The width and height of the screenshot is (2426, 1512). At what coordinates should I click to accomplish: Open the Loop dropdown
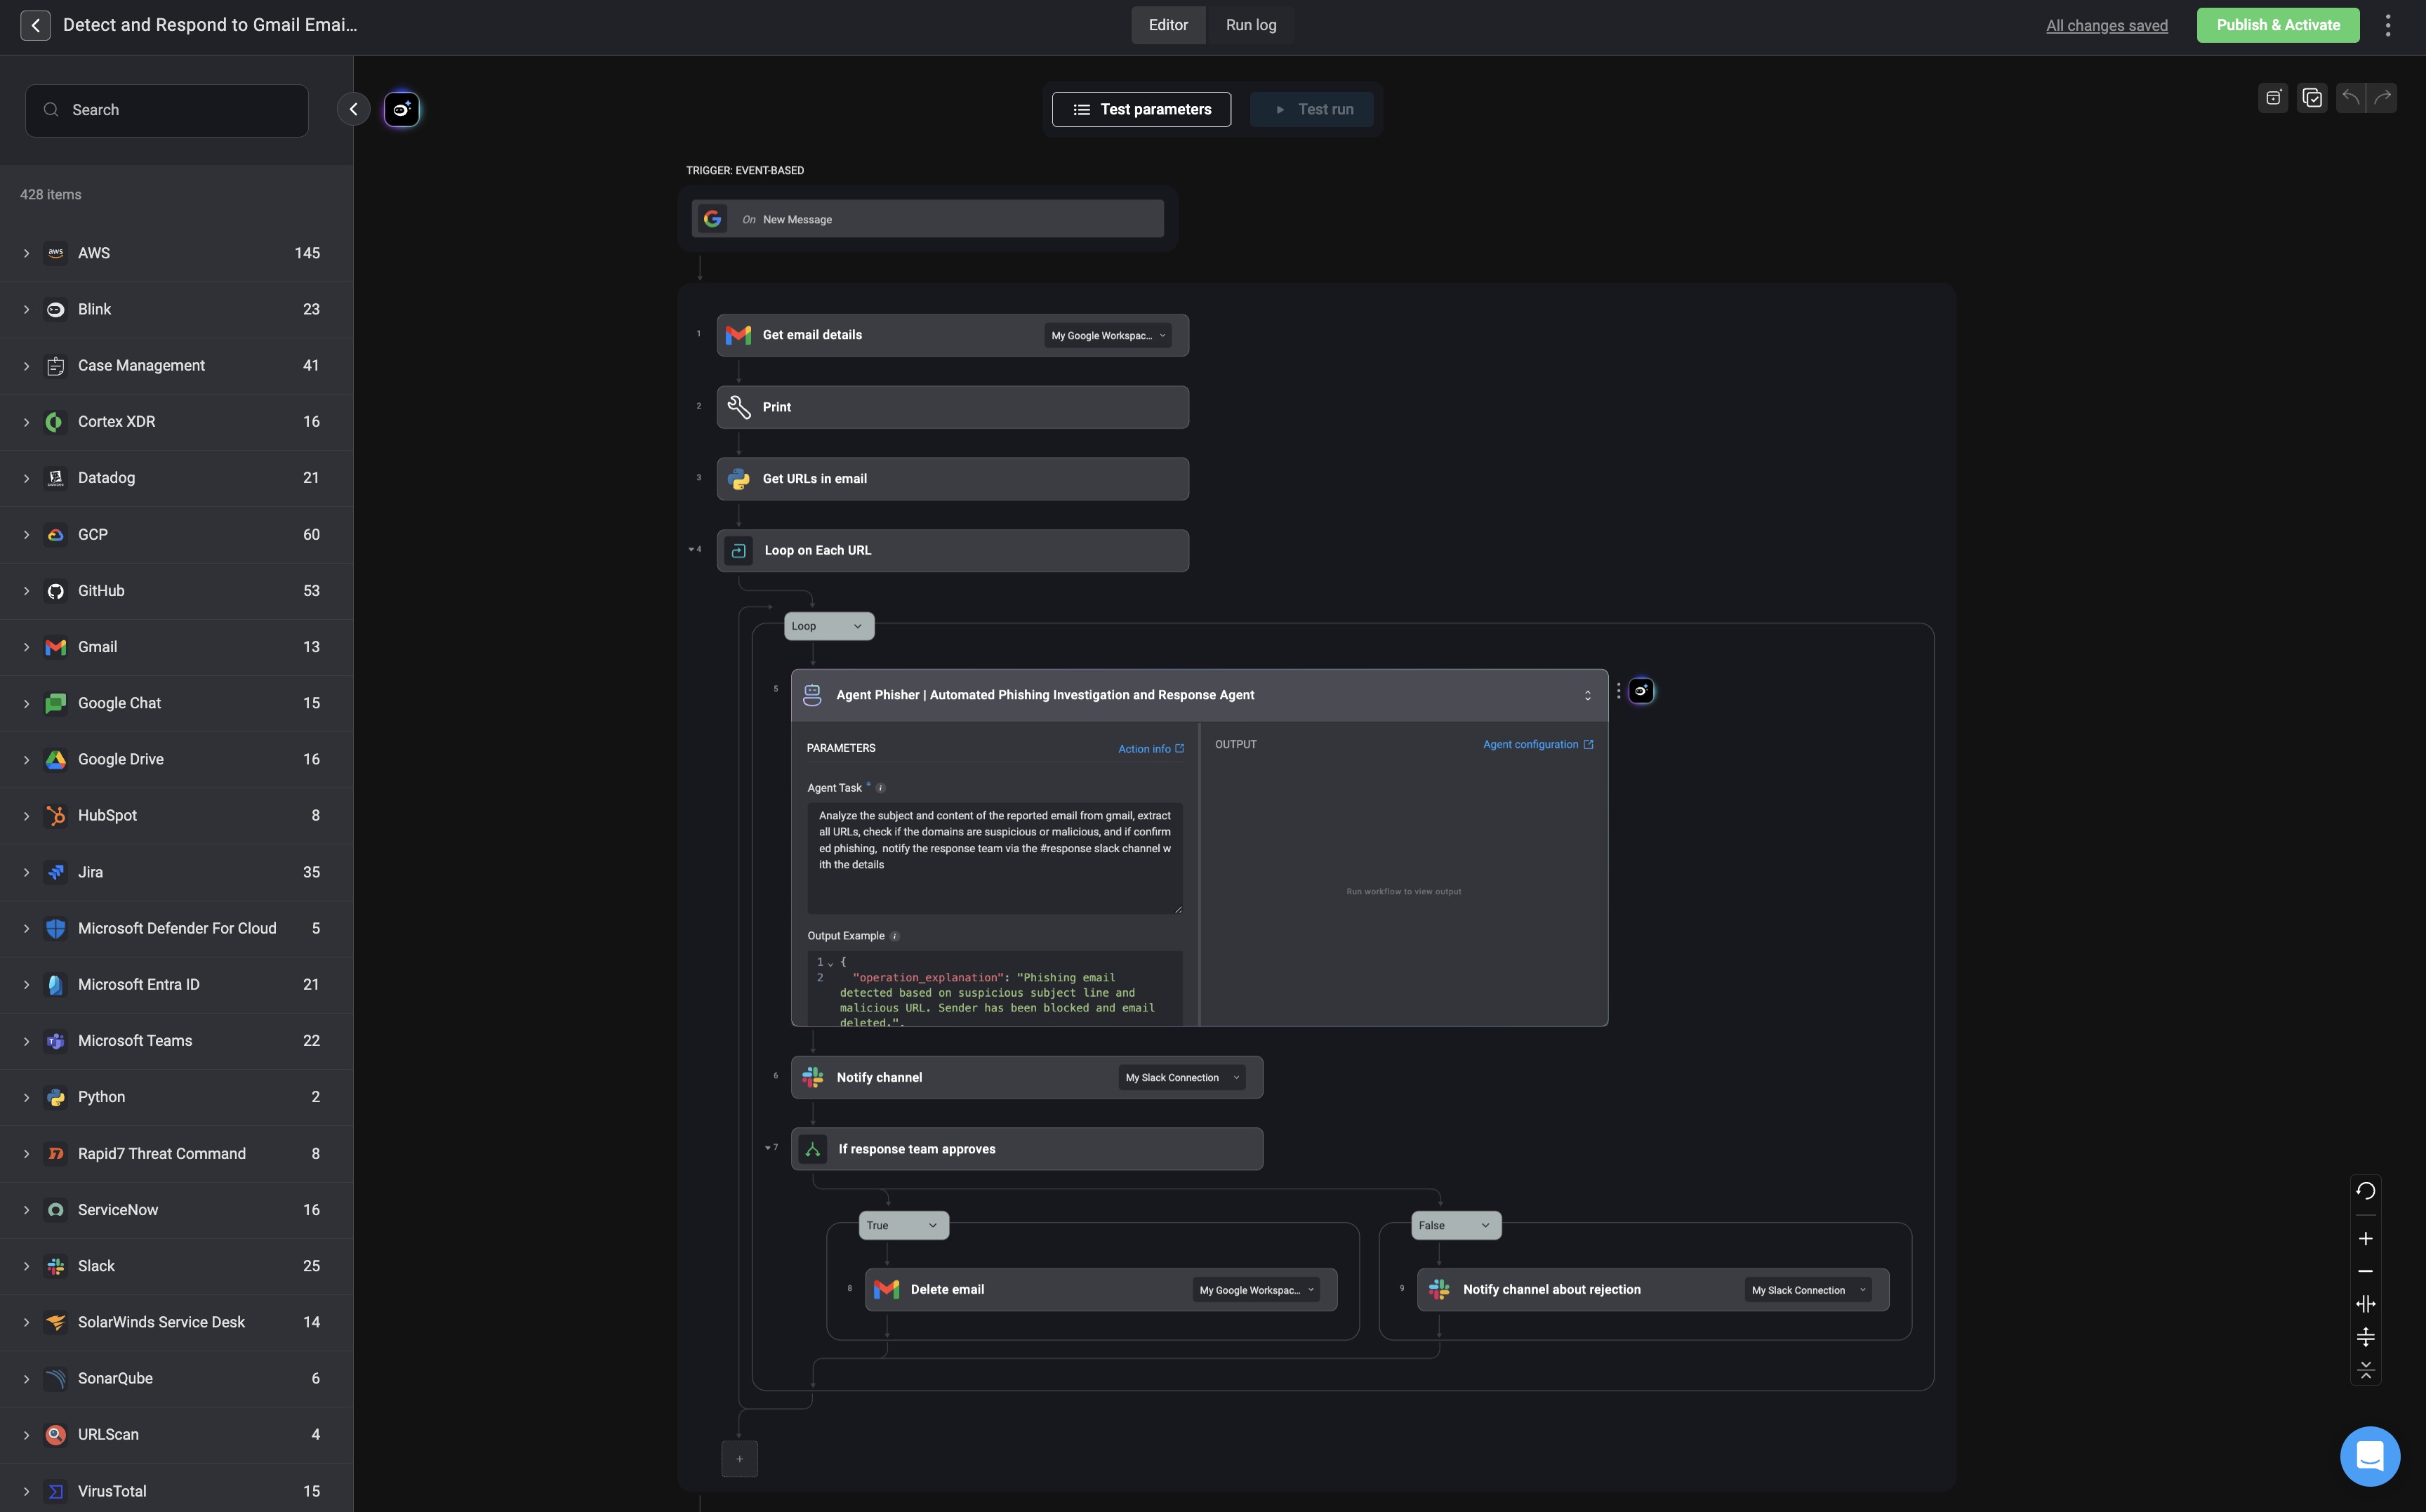[x=829, y=626]
